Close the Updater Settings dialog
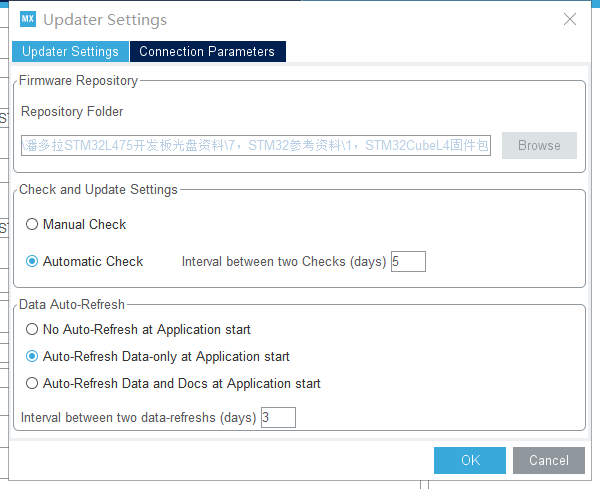Viewport: 600px width, 489px height. (570, 19)
